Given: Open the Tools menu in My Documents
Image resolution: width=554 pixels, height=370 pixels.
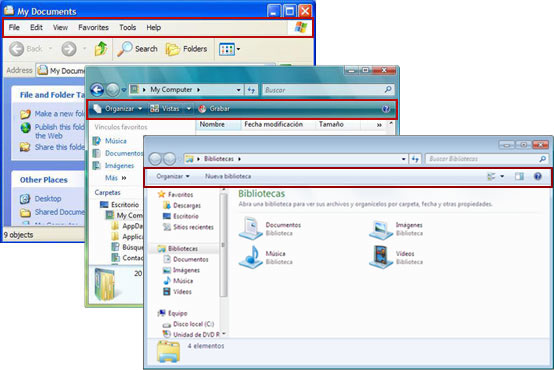Looking at the screenshot, I should (x=128, y=27).
